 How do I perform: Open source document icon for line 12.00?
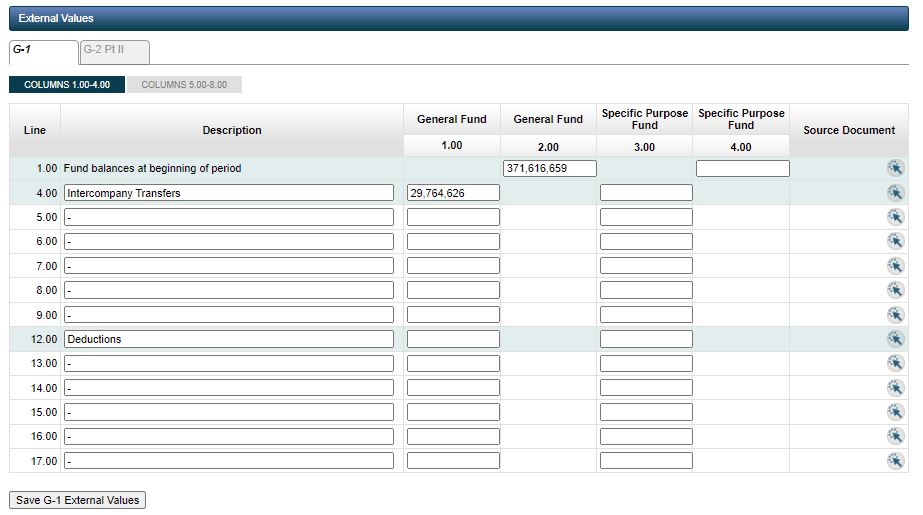[x=895, y=339]
